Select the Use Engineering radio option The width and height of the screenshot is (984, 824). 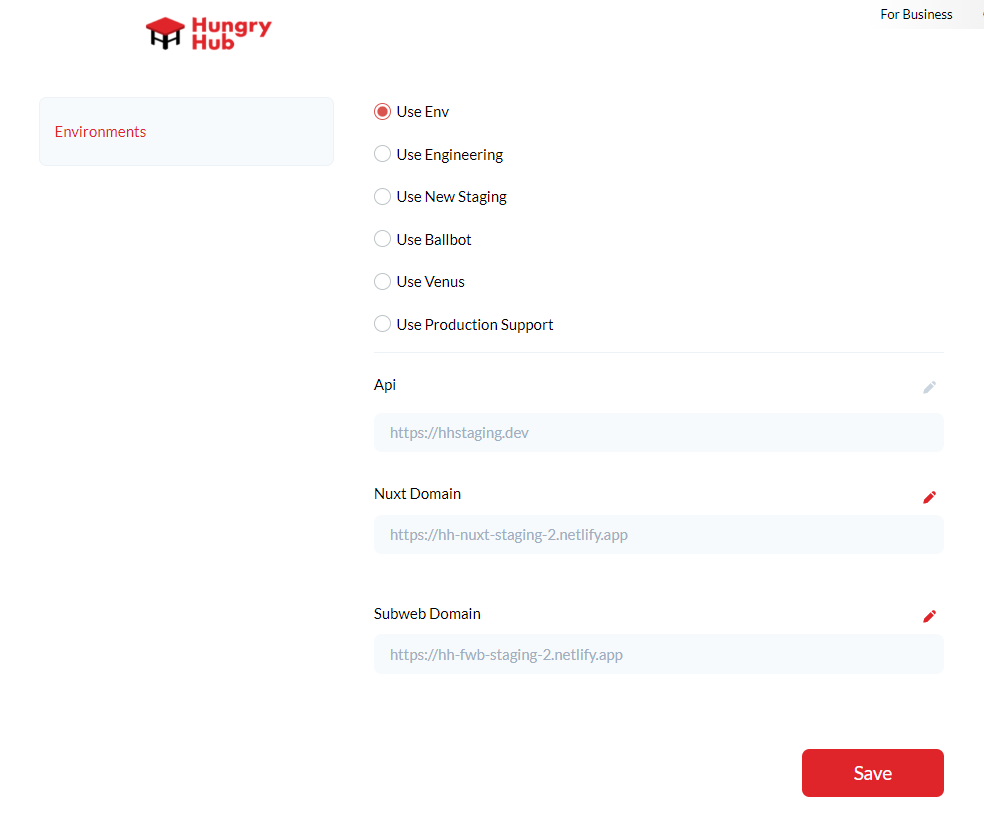pyautogui.click(x=382, y=155)
